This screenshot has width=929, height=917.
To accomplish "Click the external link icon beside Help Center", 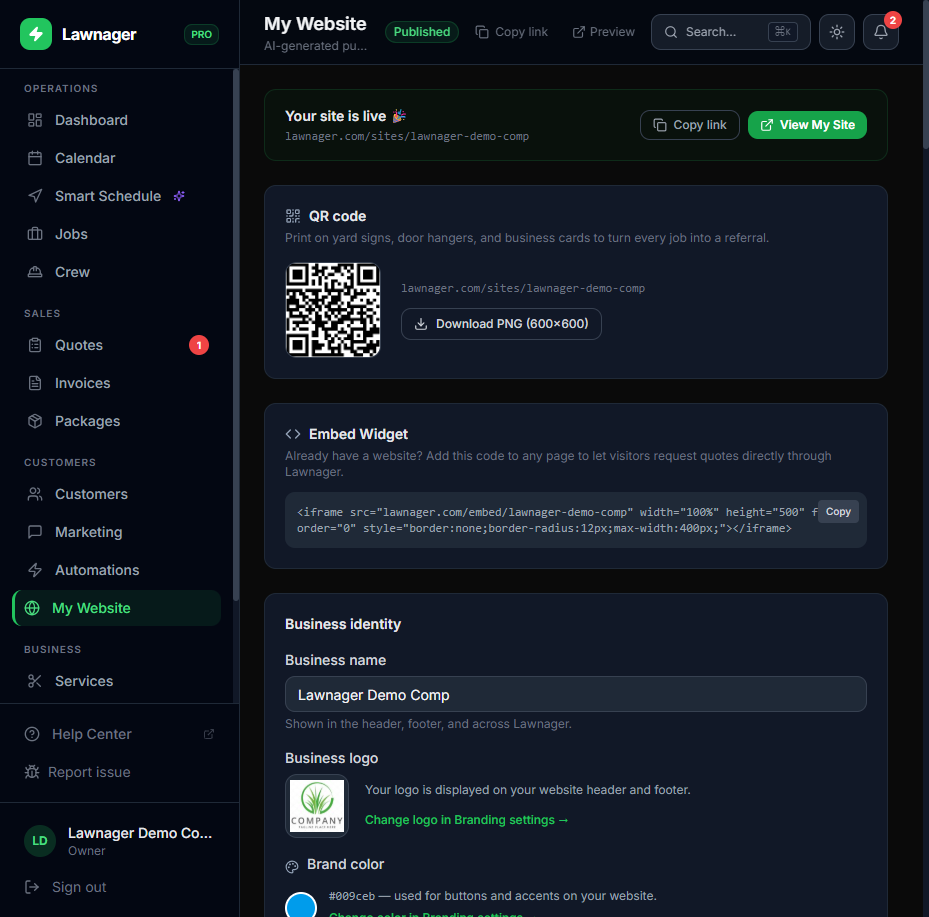I will pos(209,735).
